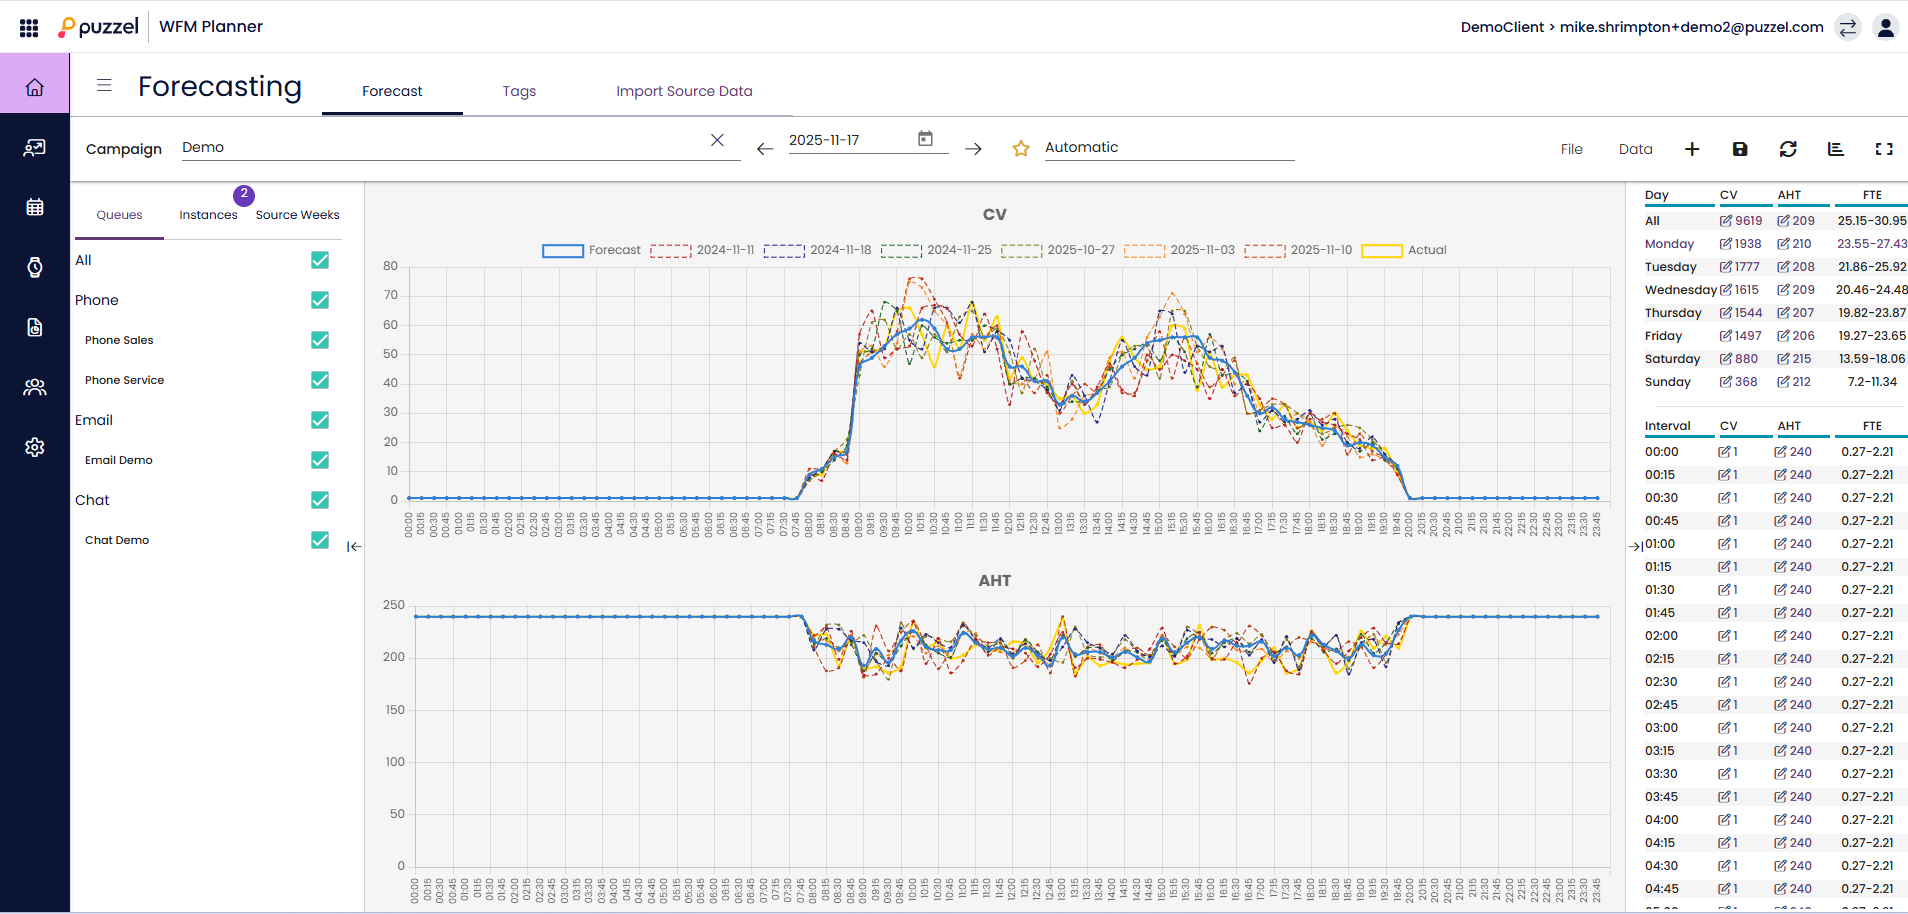Collapse the left queues panel
This screenshot has width=1908, height=914.
[x=354, y=547]
